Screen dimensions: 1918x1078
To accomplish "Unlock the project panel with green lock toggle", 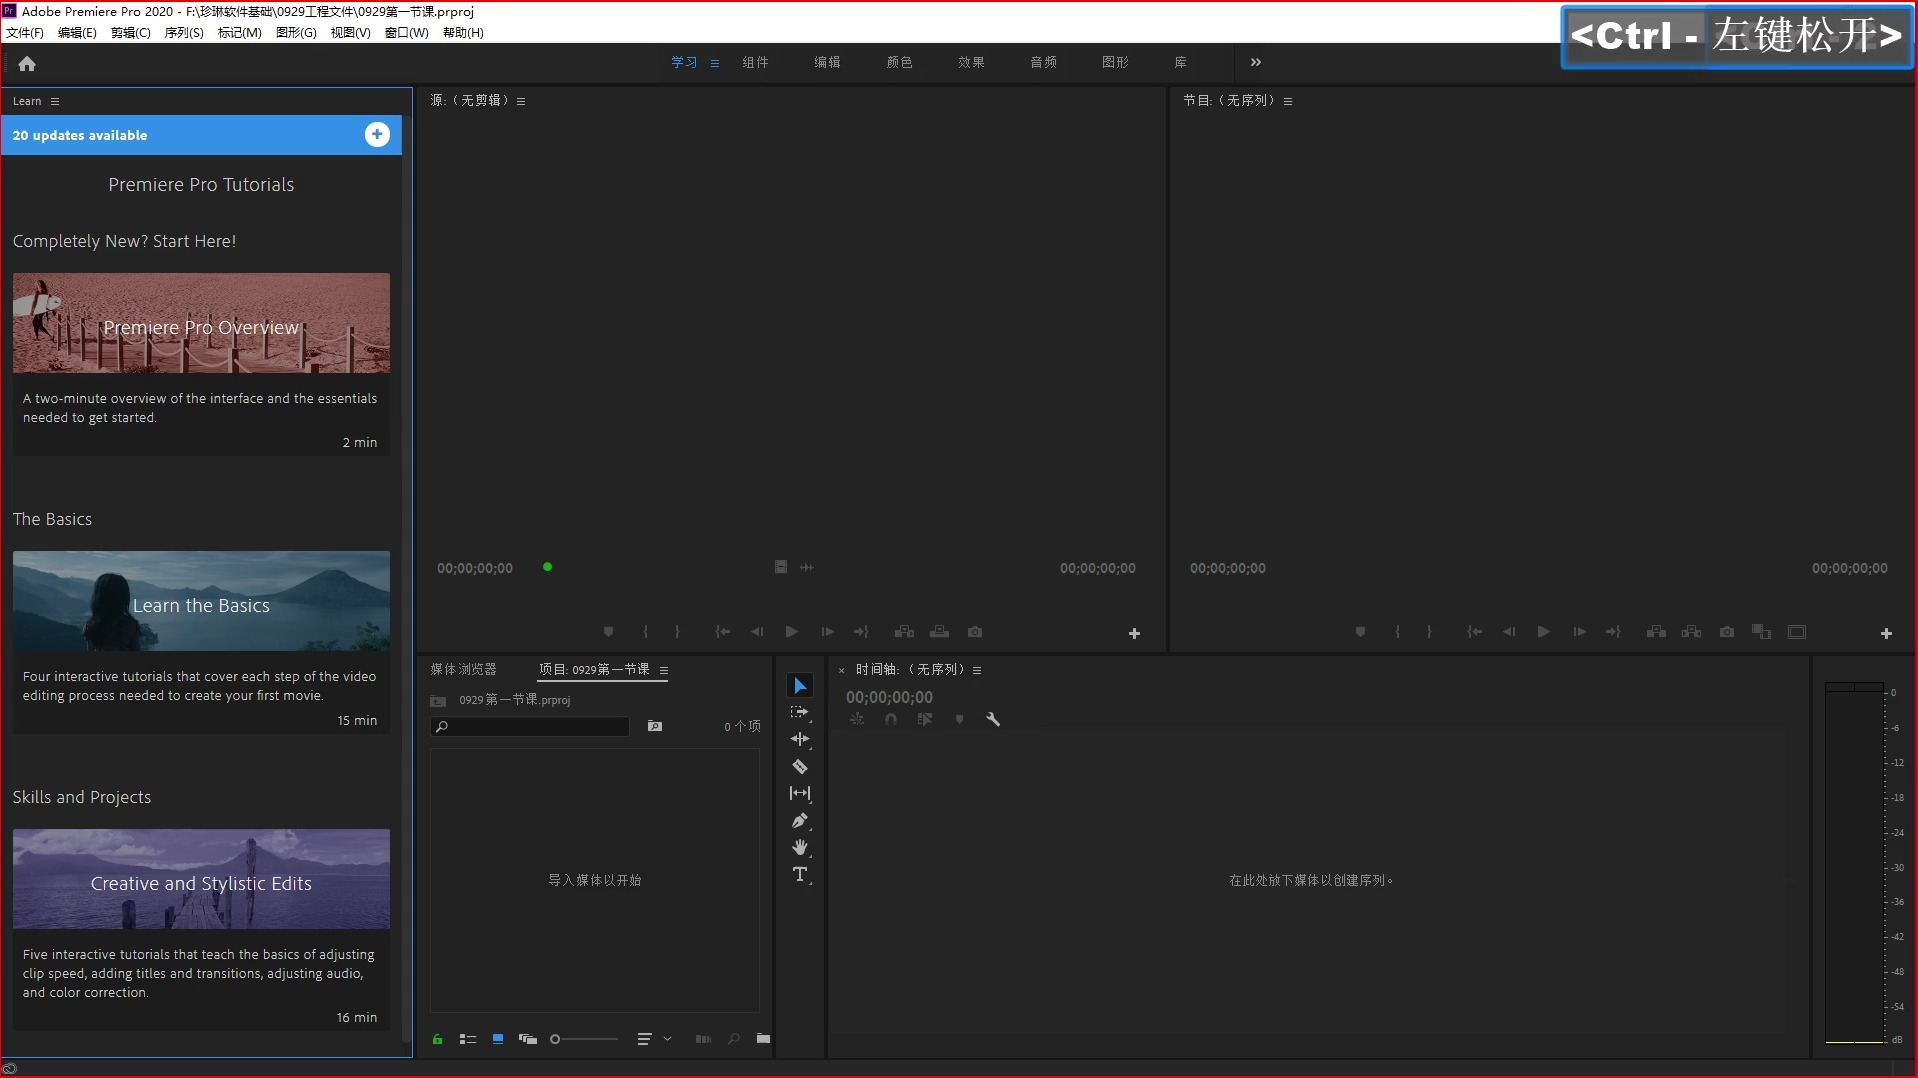I will click(x=437, y=1039).
